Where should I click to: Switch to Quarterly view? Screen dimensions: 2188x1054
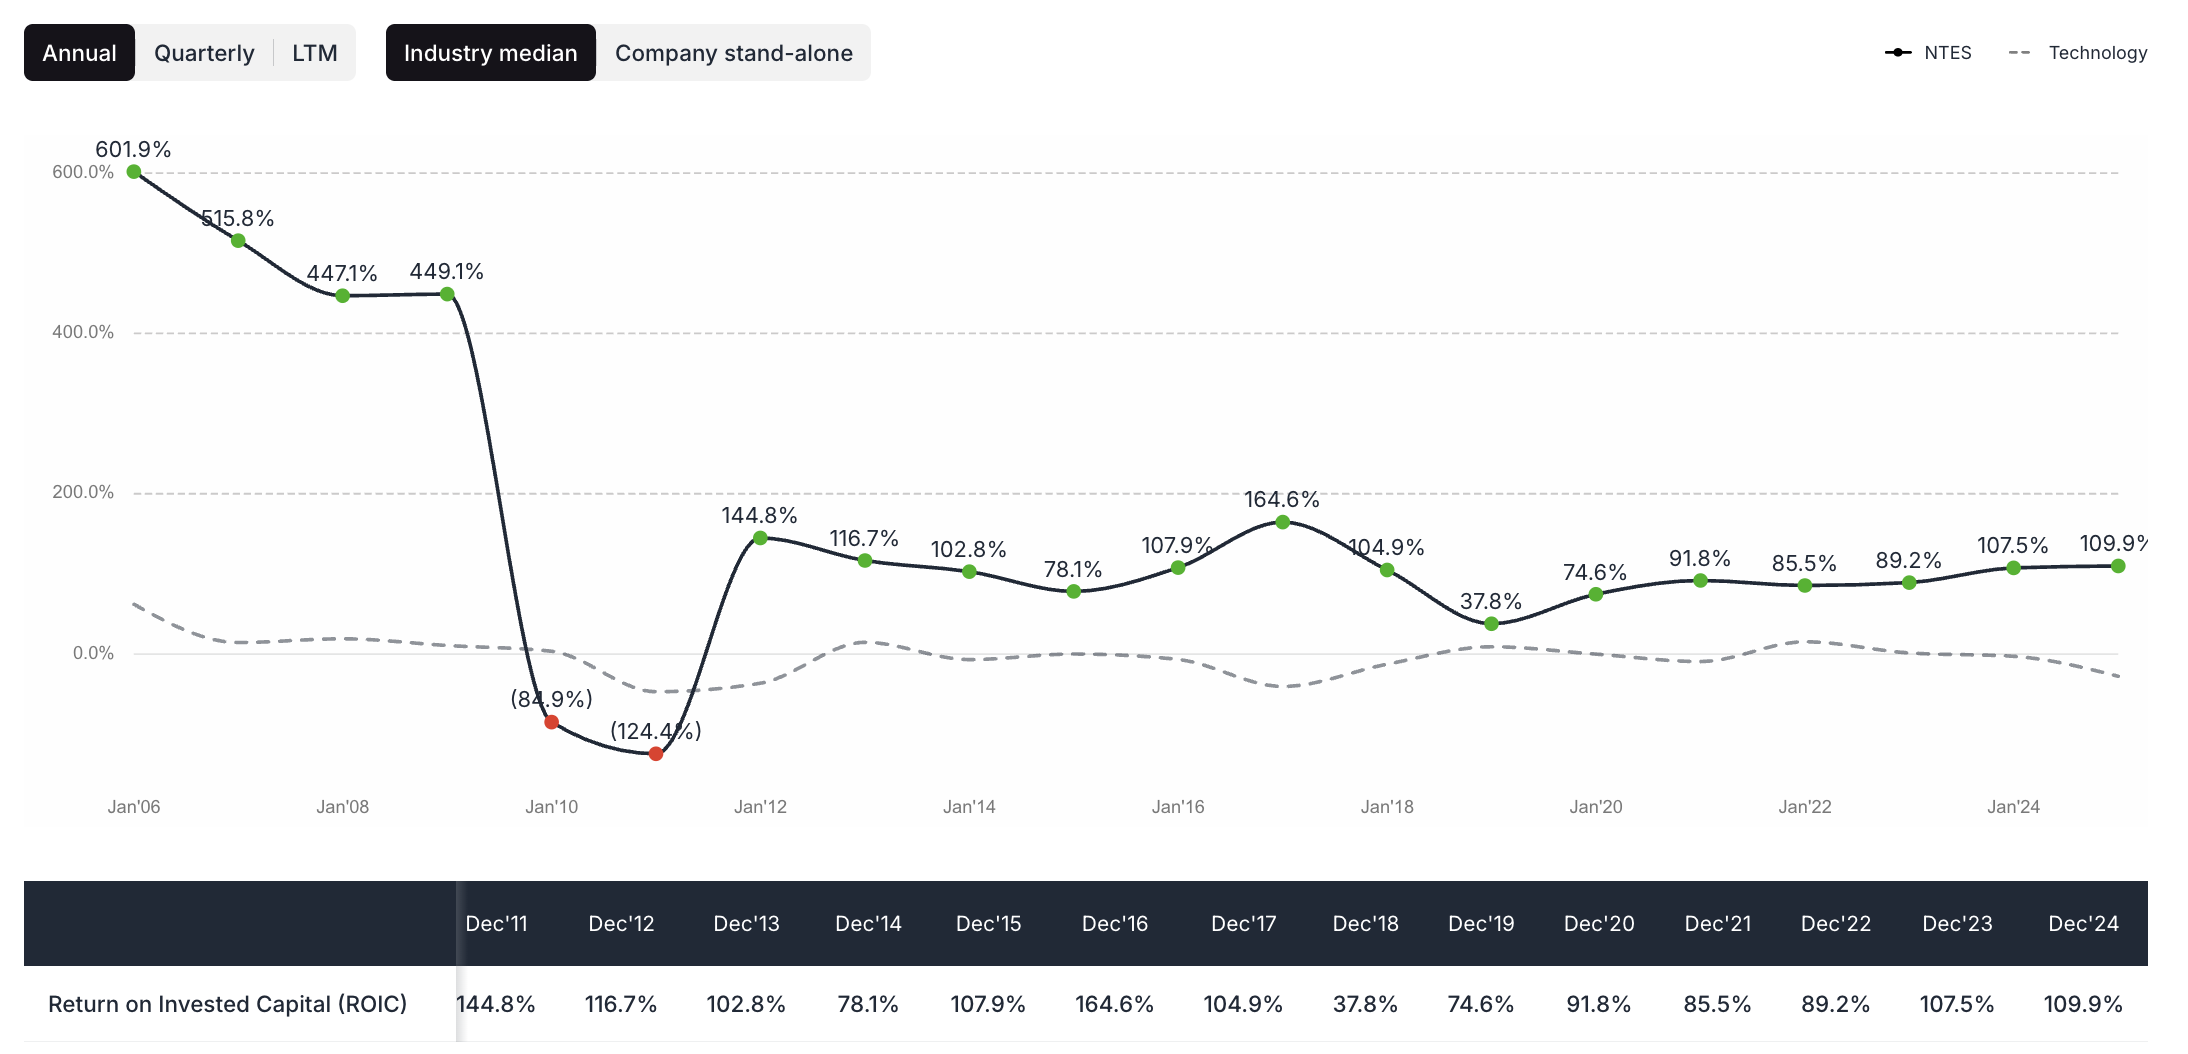[x=203, y=52]
